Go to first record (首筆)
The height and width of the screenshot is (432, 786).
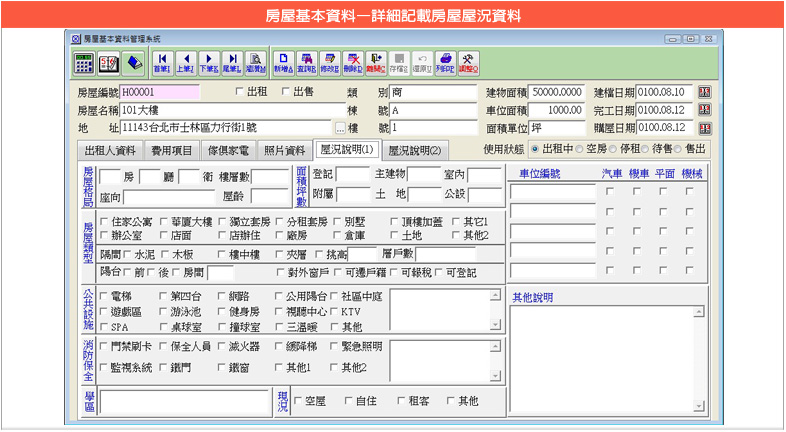click(161, 62)
